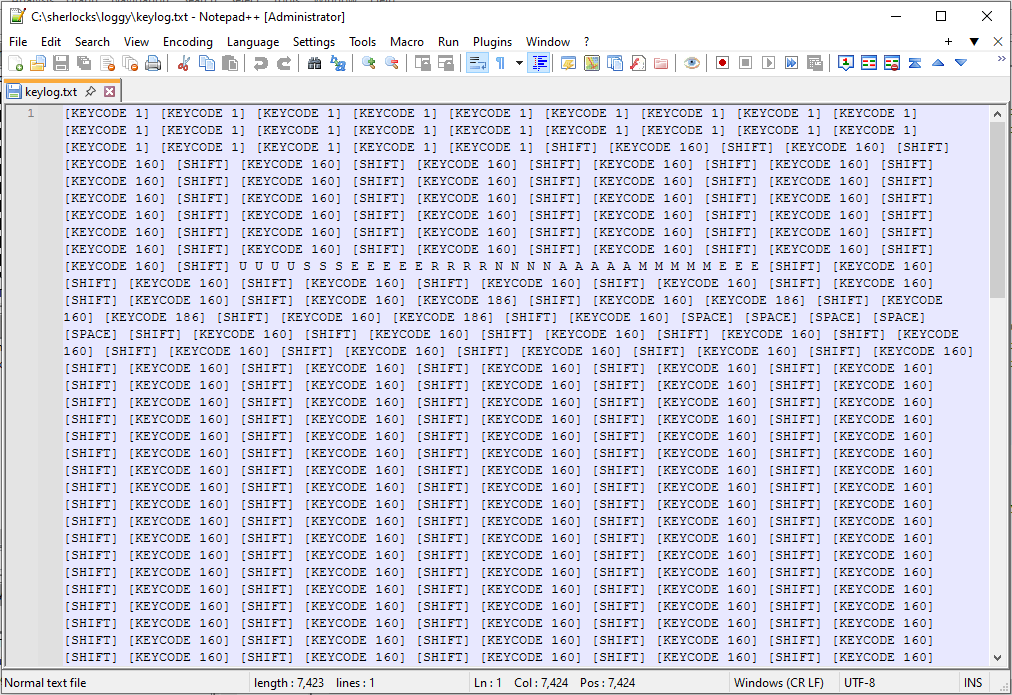
Task: Cut selection with the scissors icon
Action: [184, 63]
